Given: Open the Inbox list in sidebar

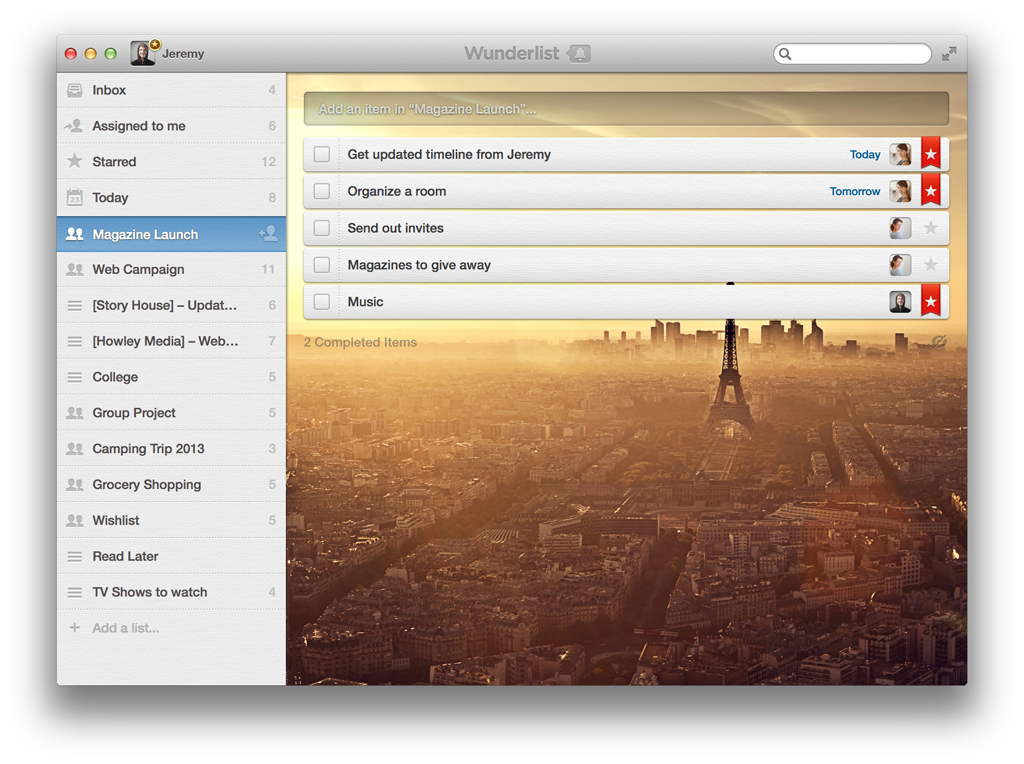Looking at the screenshot, I should pyautogui.click(x=109, y=90).
